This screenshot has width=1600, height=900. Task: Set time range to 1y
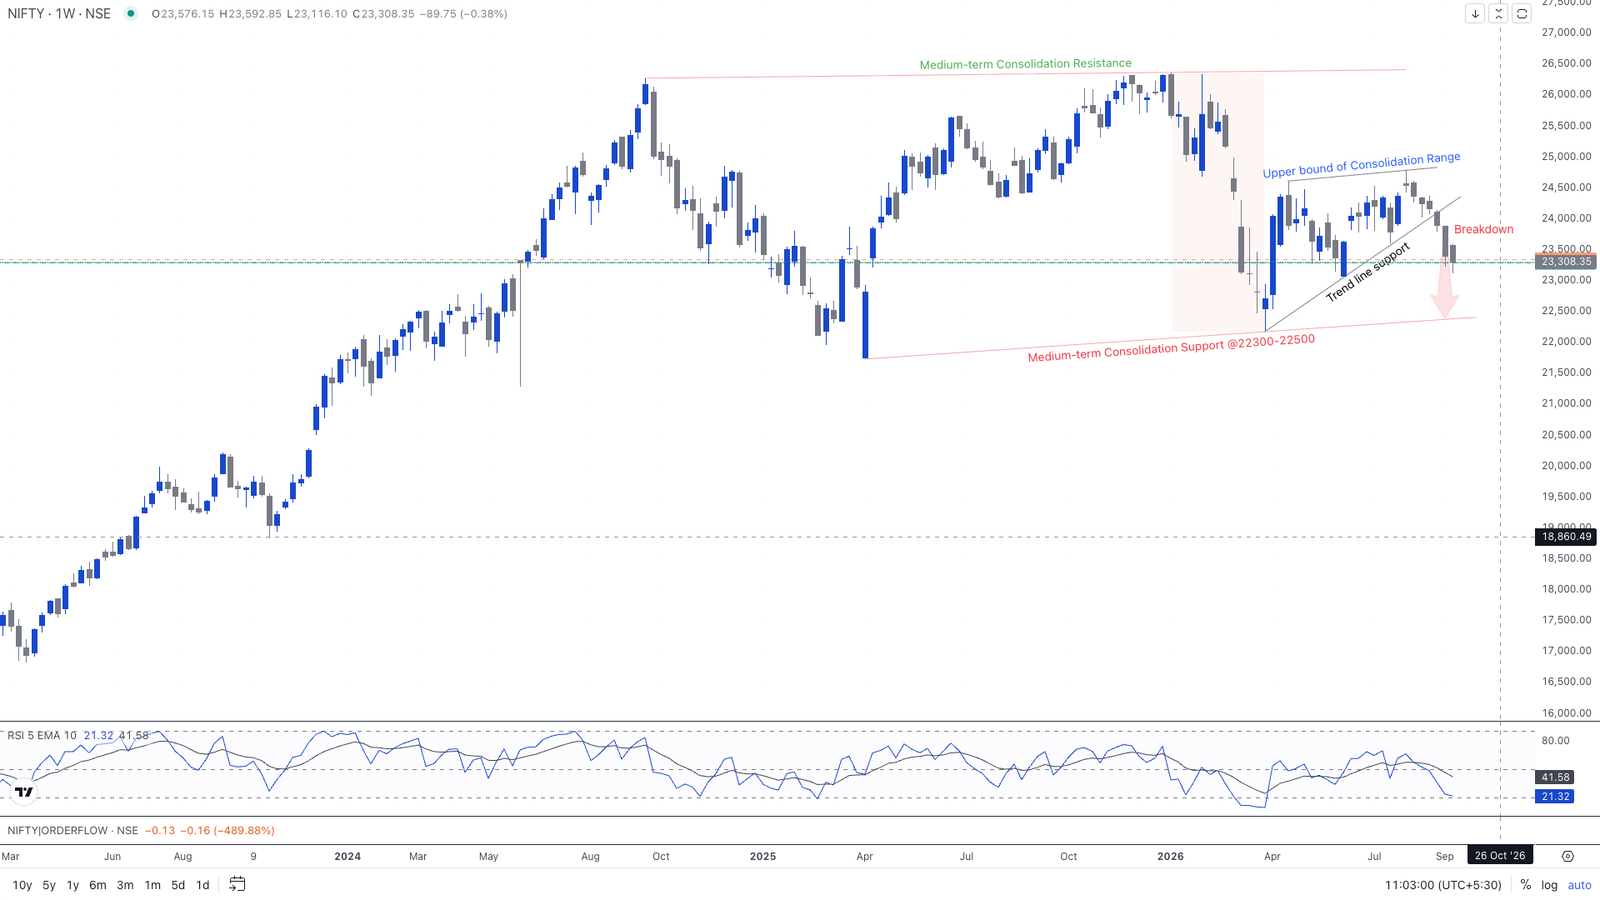pyautogui.click(x=73, y=885)
